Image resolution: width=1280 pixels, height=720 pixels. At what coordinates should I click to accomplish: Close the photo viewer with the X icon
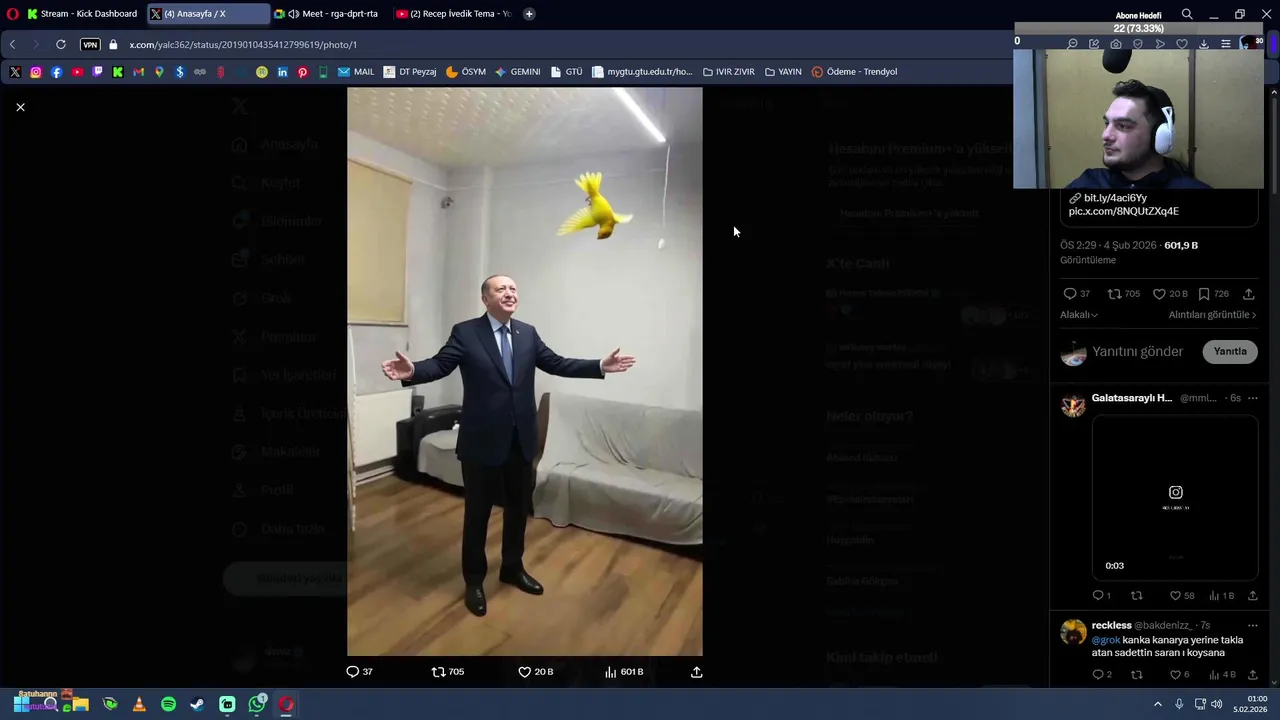(x=20, y=107)
